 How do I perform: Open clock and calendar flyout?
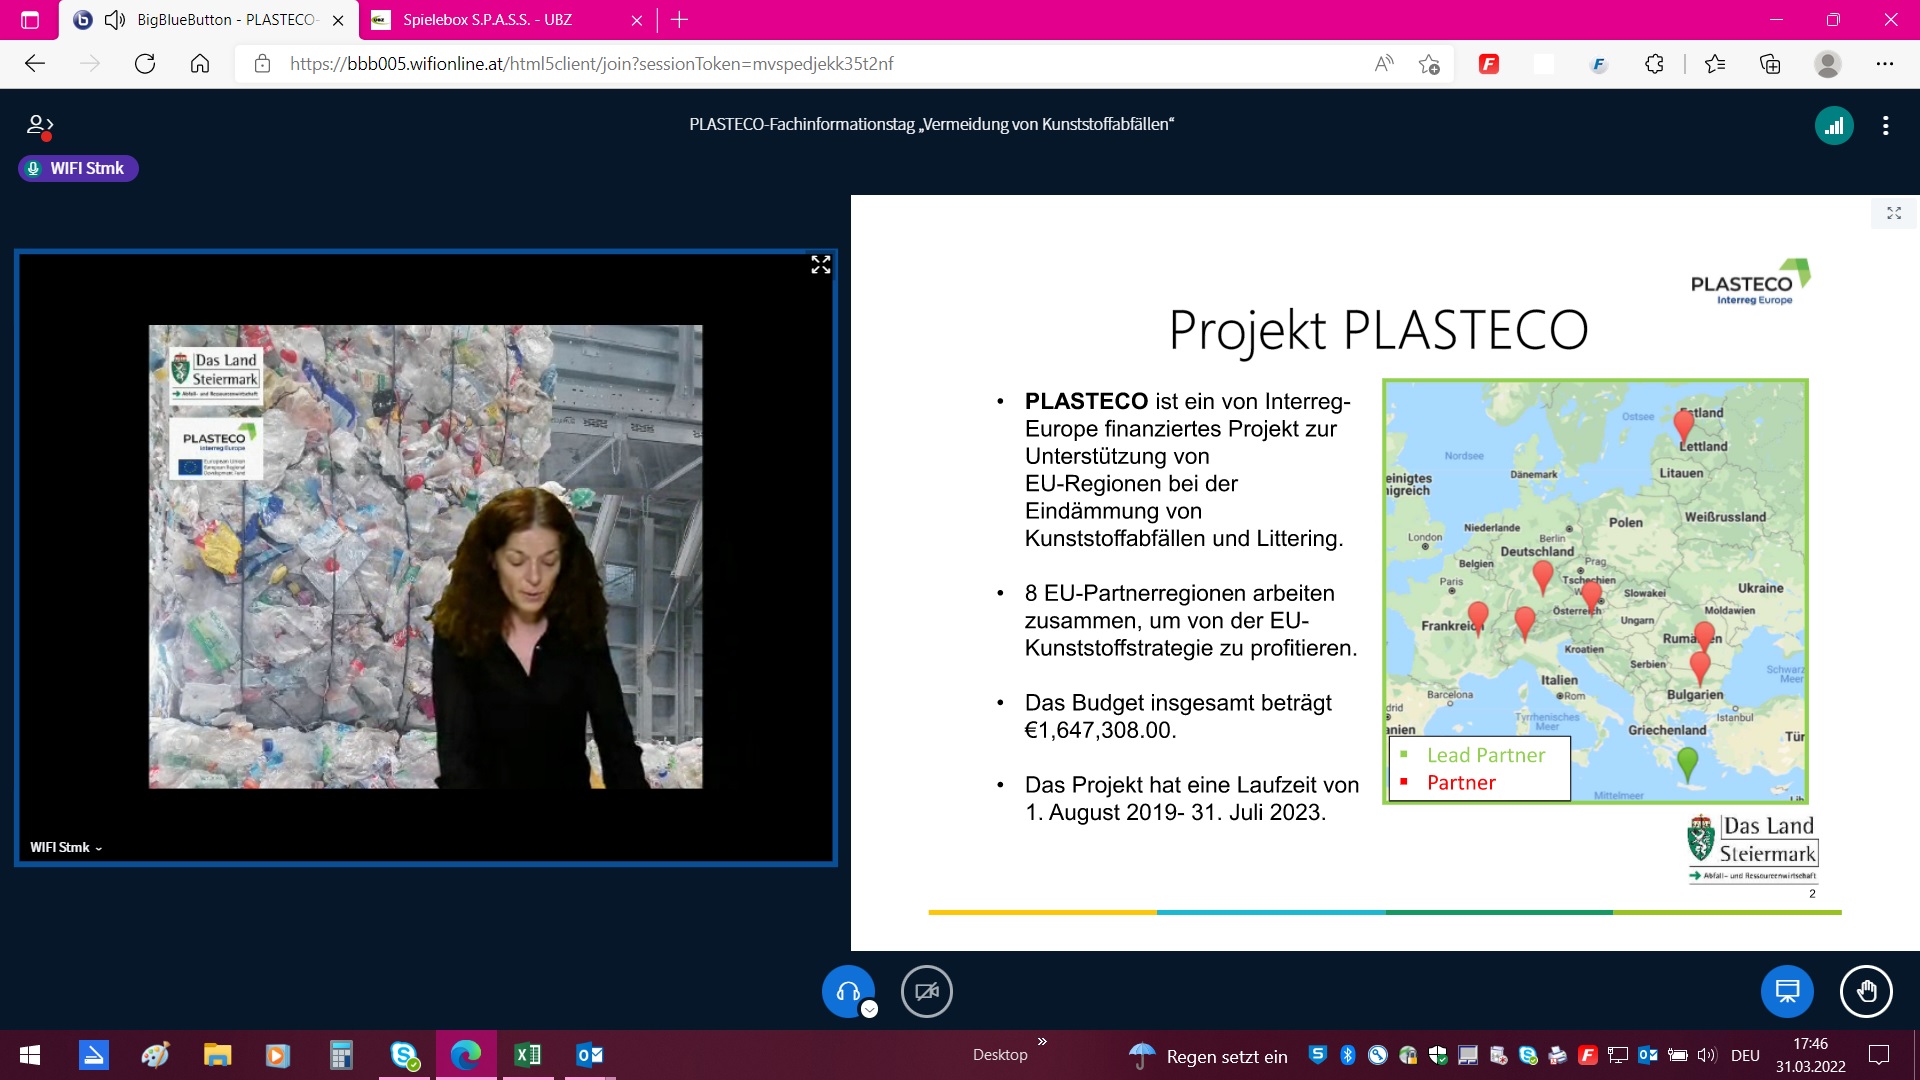(x=1810, y=1055)
